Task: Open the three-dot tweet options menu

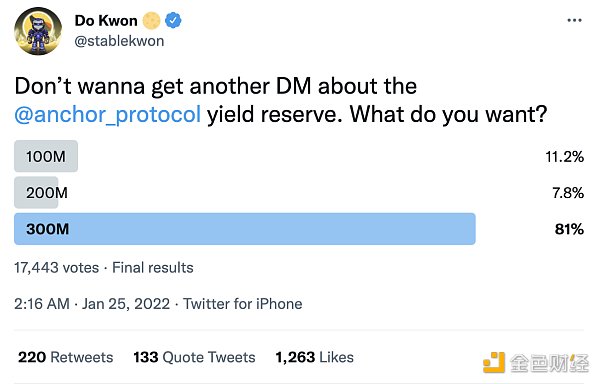Action: (x=574, y=20)
